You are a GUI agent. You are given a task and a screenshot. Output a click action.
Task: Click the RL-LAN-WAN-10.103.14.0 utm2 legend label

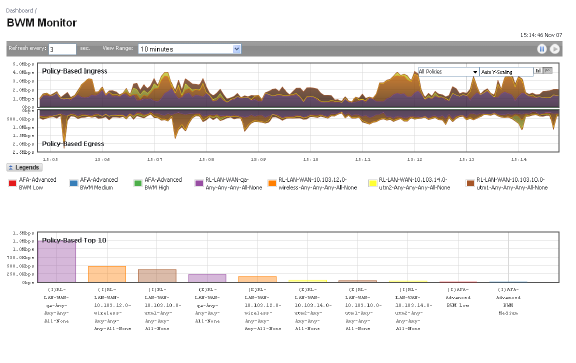click(x=414, y=183)
